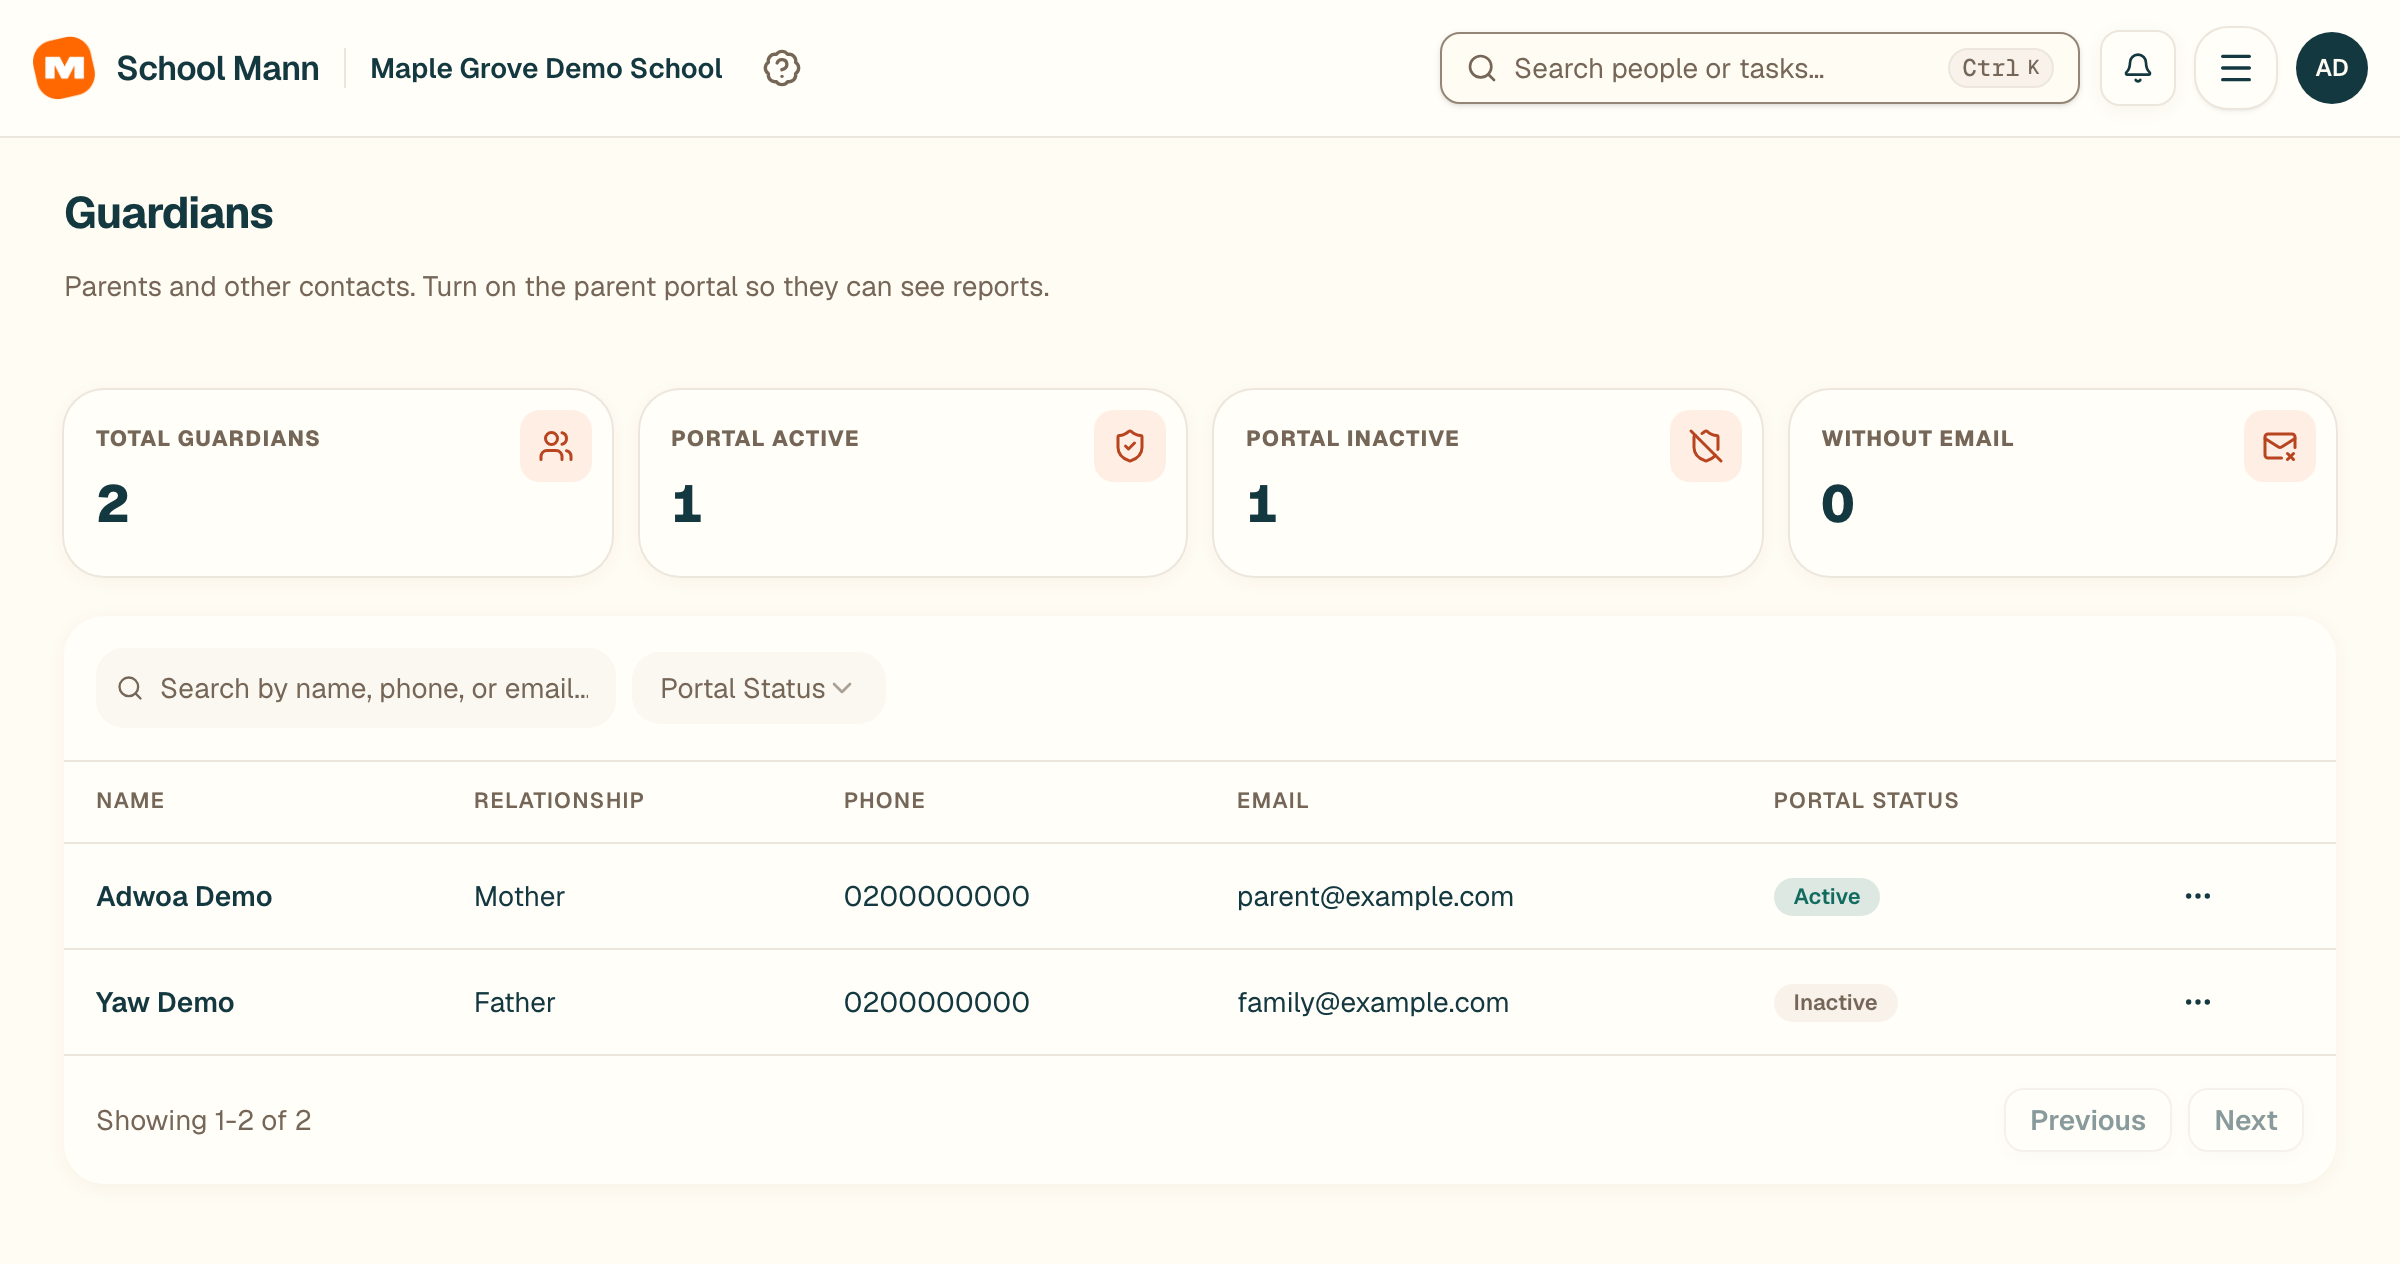Click the School Mann logo icon
2400x1264 pixels.
point(64,68)
